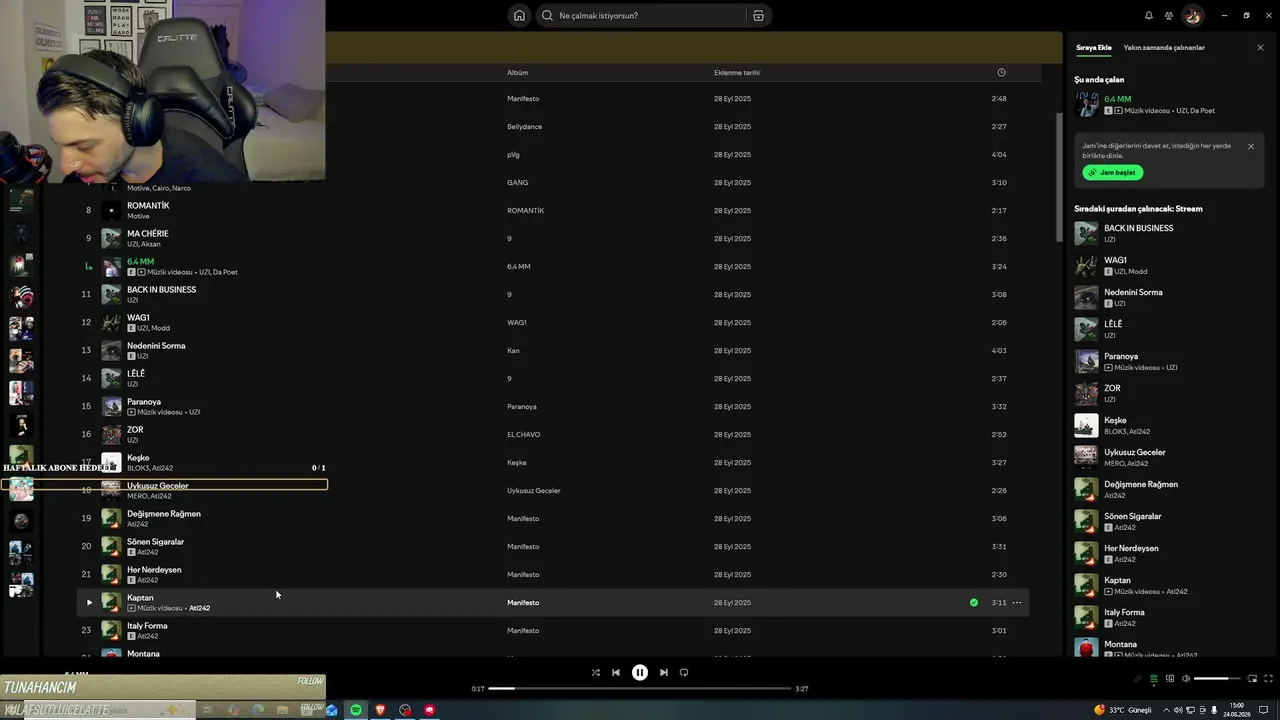The image size is (1280, 720).
Task: Open Spotify from the Windows taskbar
Action: (x=356, y=710)
